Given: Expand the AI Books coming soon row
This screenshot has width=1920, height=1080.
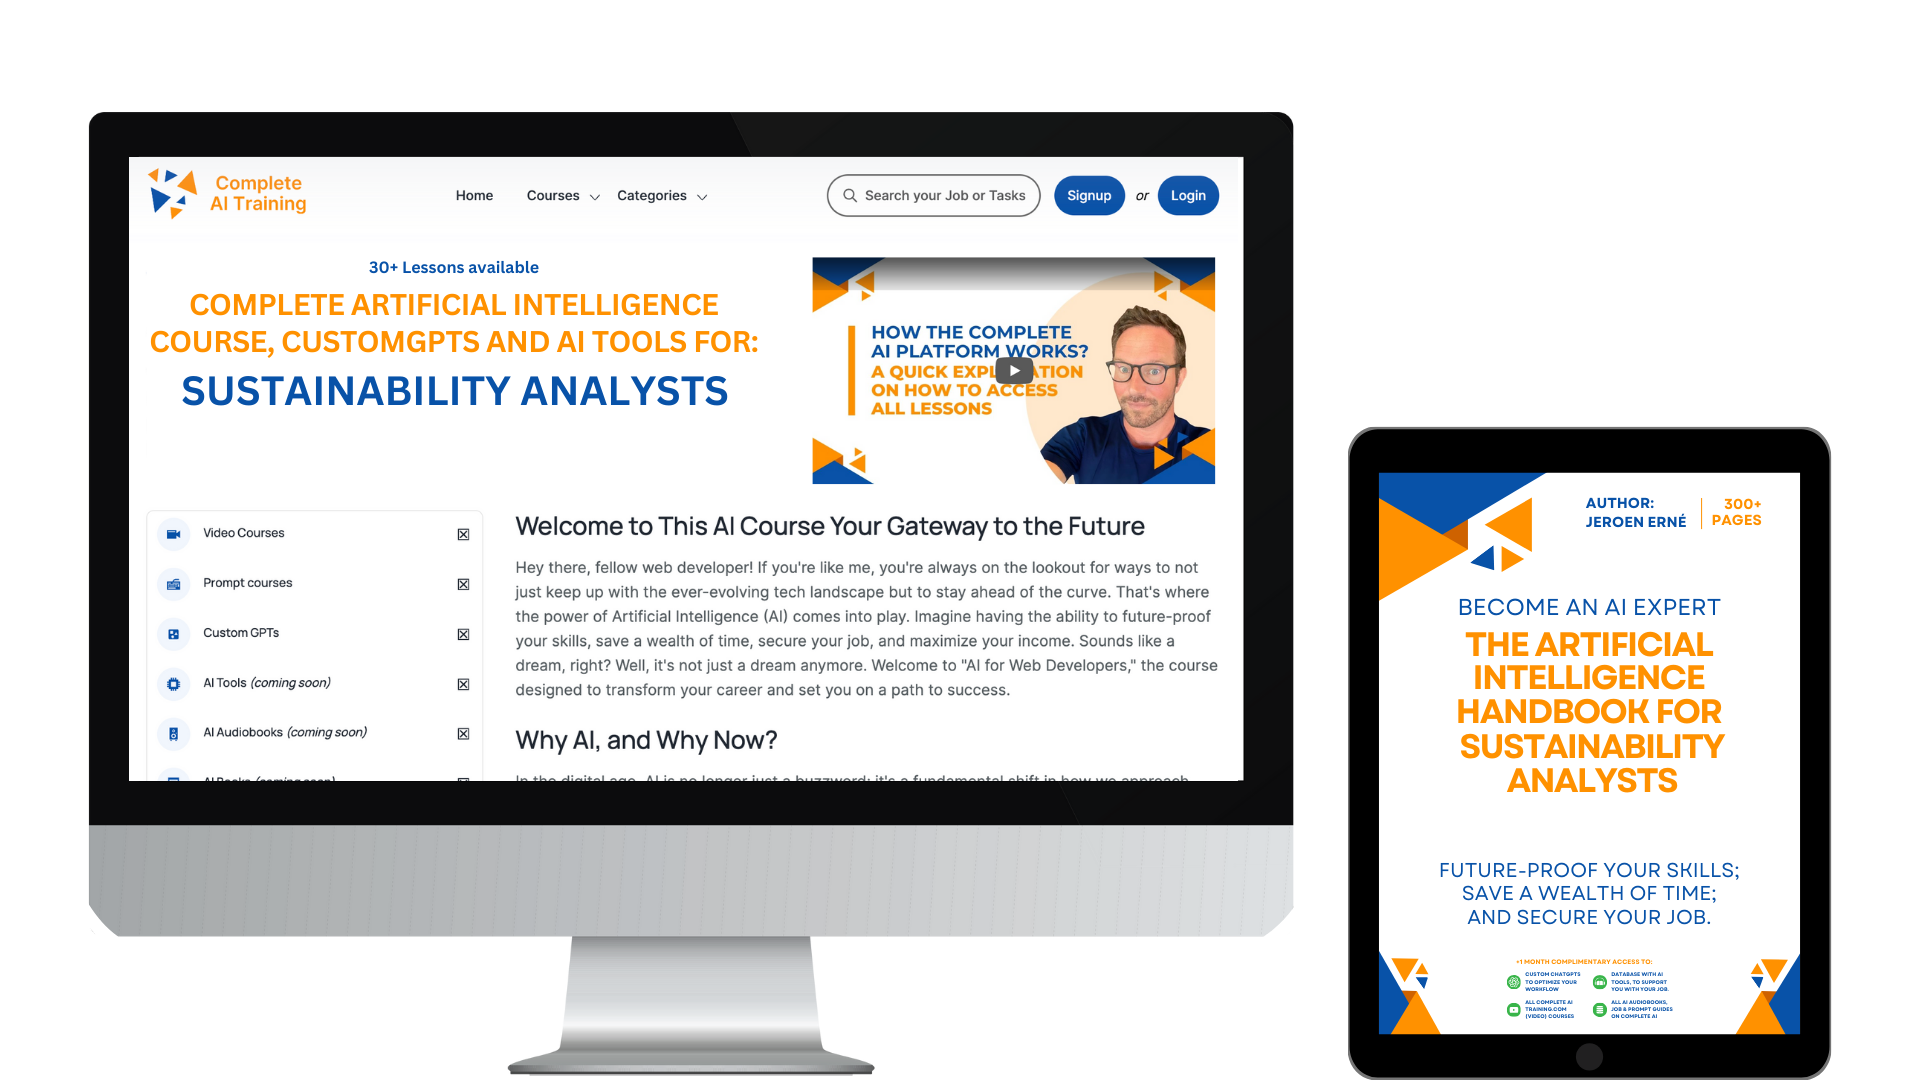Looking at the screenshot, I should pos(463,781).
